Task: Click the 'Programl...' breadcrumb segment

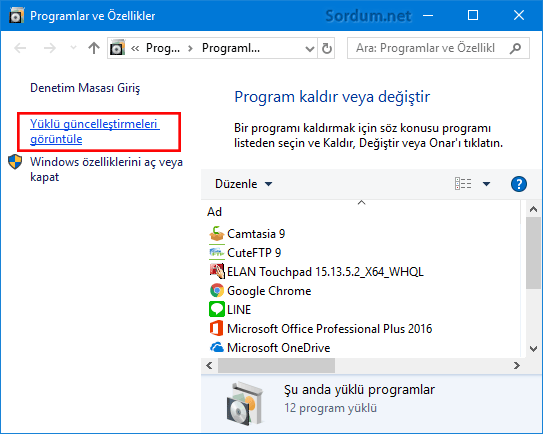Action: point(231,48)
